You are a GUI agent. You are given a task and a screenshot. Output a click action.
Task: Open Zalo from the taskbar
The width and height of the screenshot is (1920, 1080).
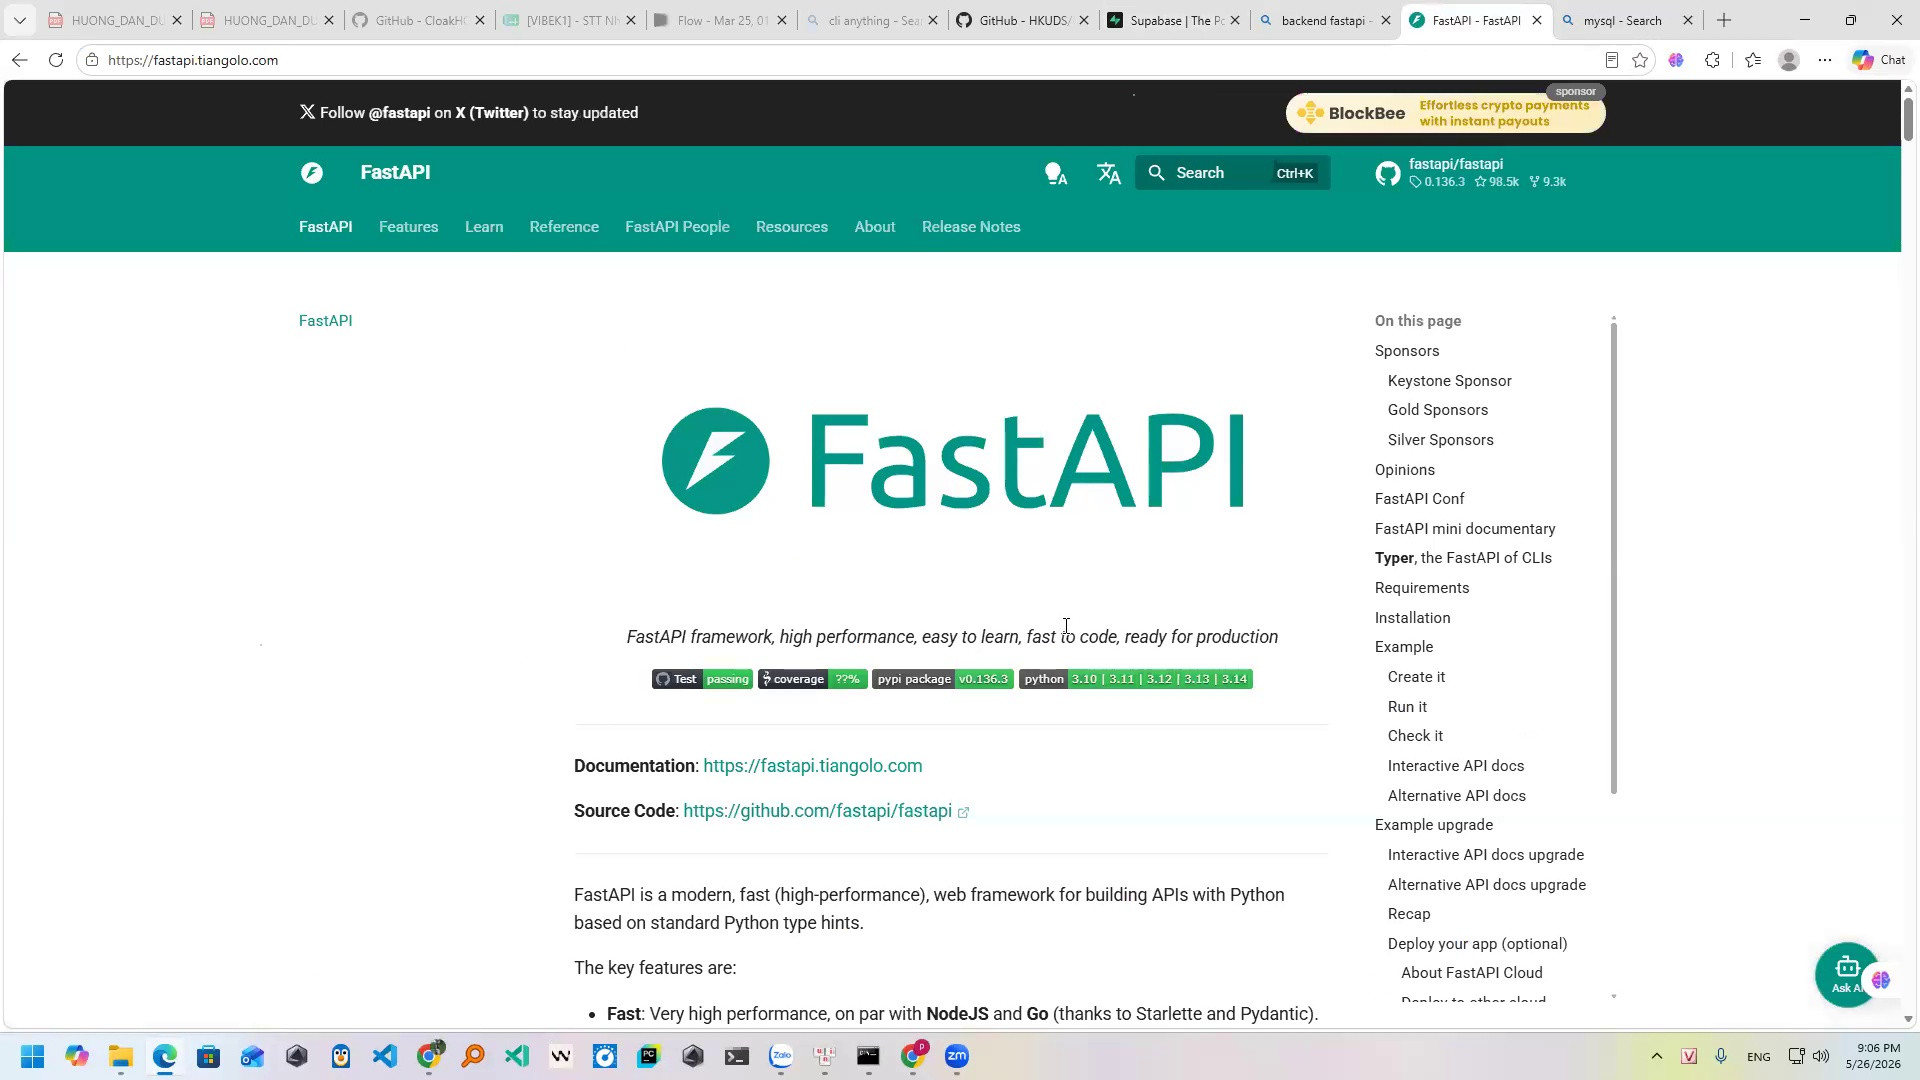tap(781, 1057)
